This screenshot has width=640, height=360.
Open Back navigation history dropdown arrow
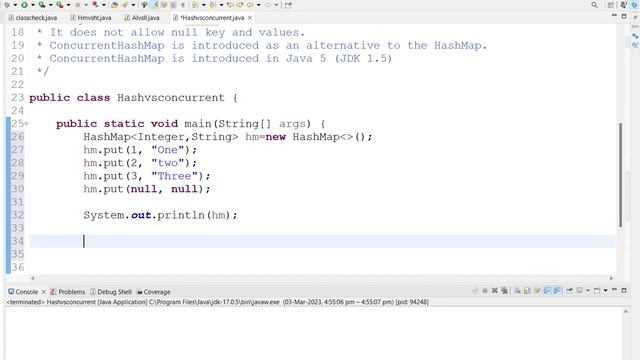coord(258,5)
